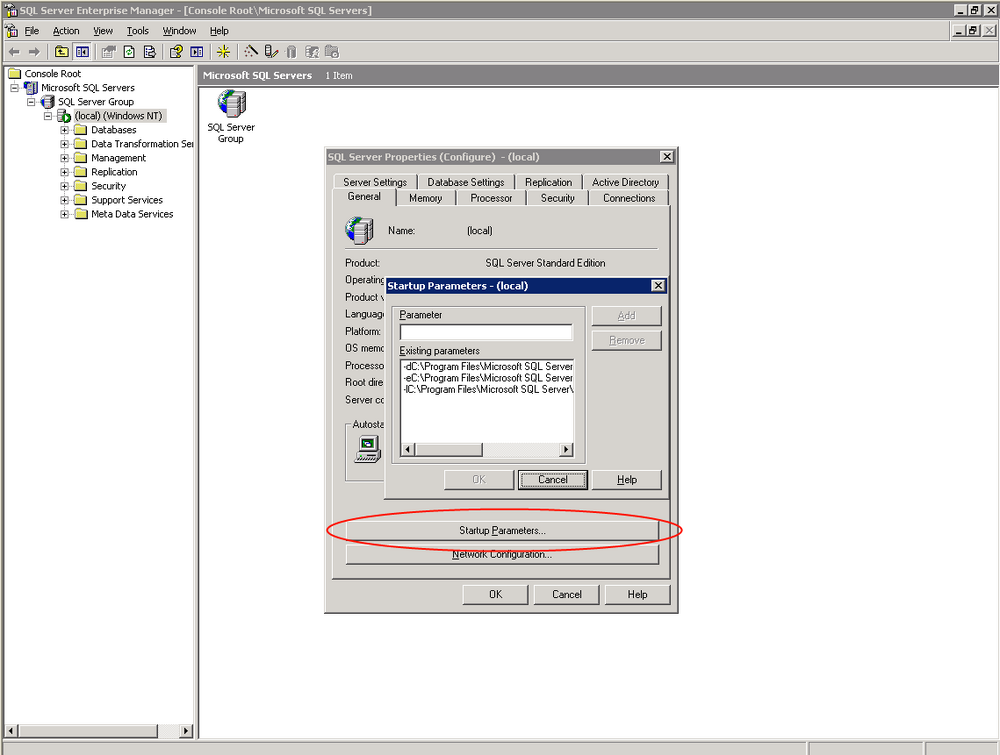Viewport: 1000px width, 755px height.
Task: Click the Up one level folder icon
Action: point(62,52)
